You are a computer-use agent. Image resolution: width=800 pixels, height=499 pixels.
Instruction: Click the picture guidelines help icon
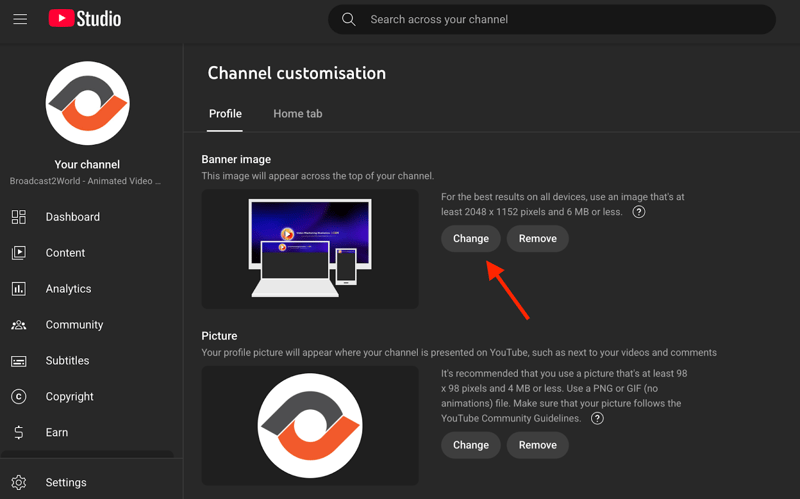click(x=597, y=418)
